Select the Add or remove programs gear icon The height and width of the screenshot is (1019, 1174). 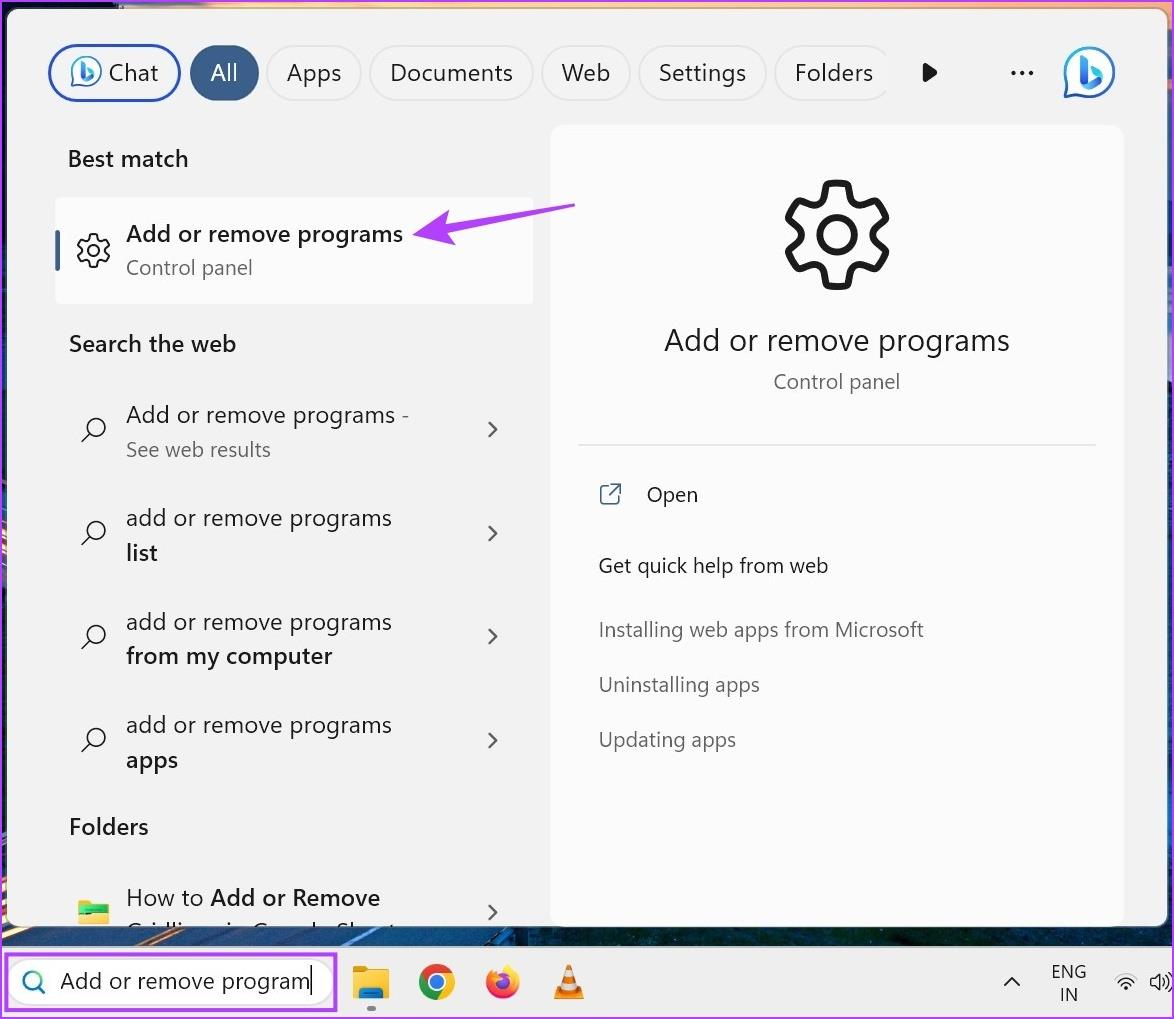coord(93,250)
